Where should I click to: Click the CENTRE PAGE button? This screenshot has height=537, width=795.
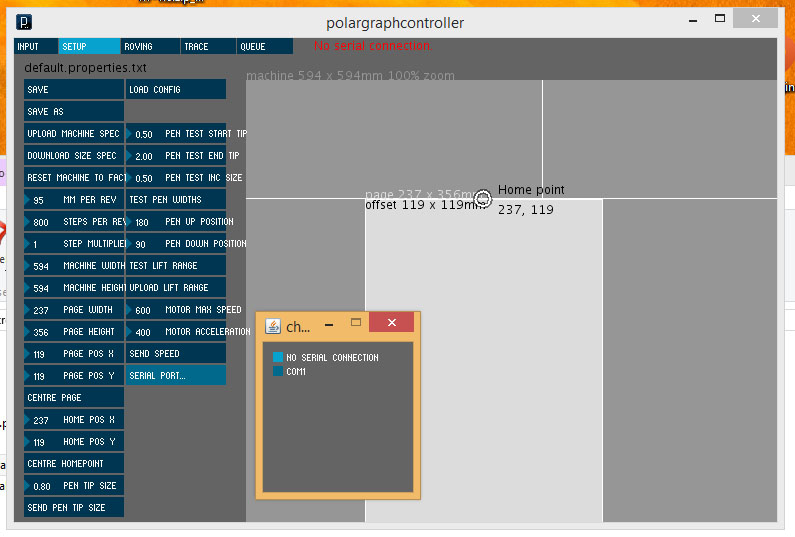pos(74,398)
